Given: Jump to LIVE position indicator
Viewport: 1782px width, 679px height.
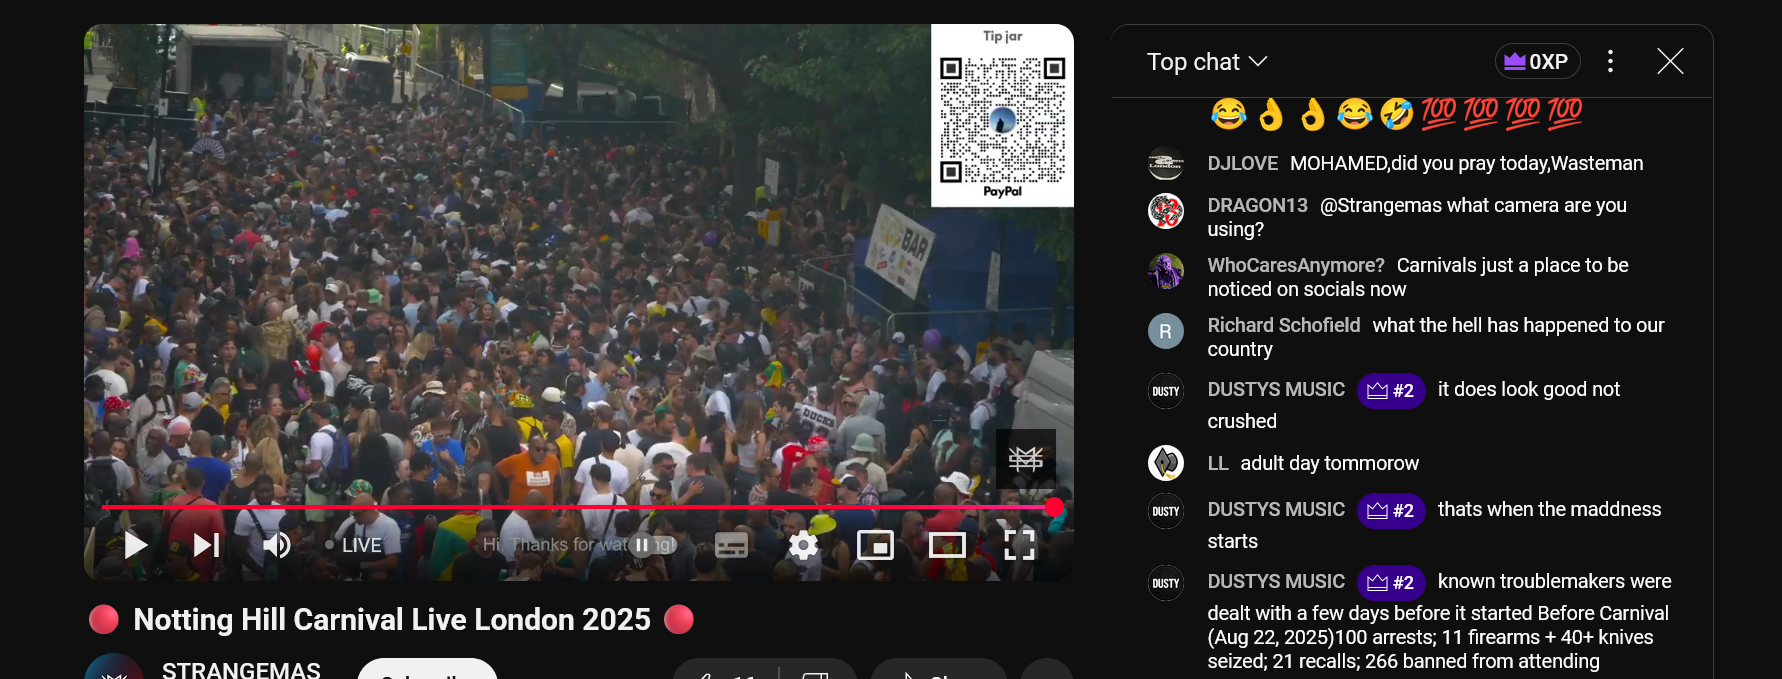Looking at the screenshot, I should pyautogui.click(x=353, y=545).
